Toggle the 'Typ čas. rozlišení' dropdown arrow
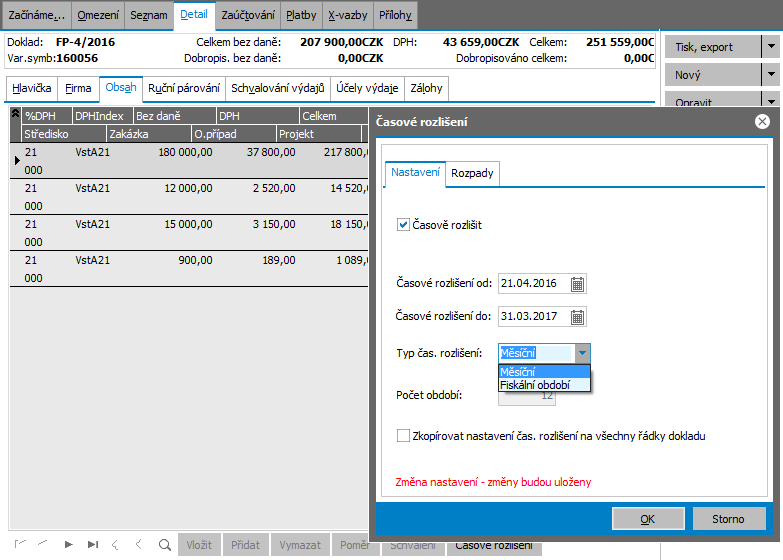The image size is (783, 560). pos(583,353)
